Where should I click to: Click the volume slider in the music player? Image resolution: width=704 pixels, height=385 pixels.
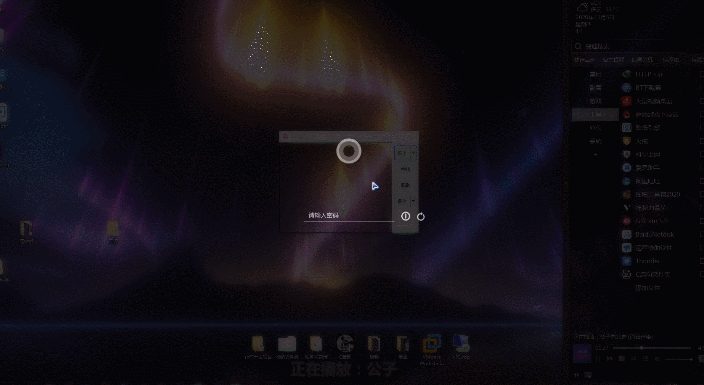(678, 359)
